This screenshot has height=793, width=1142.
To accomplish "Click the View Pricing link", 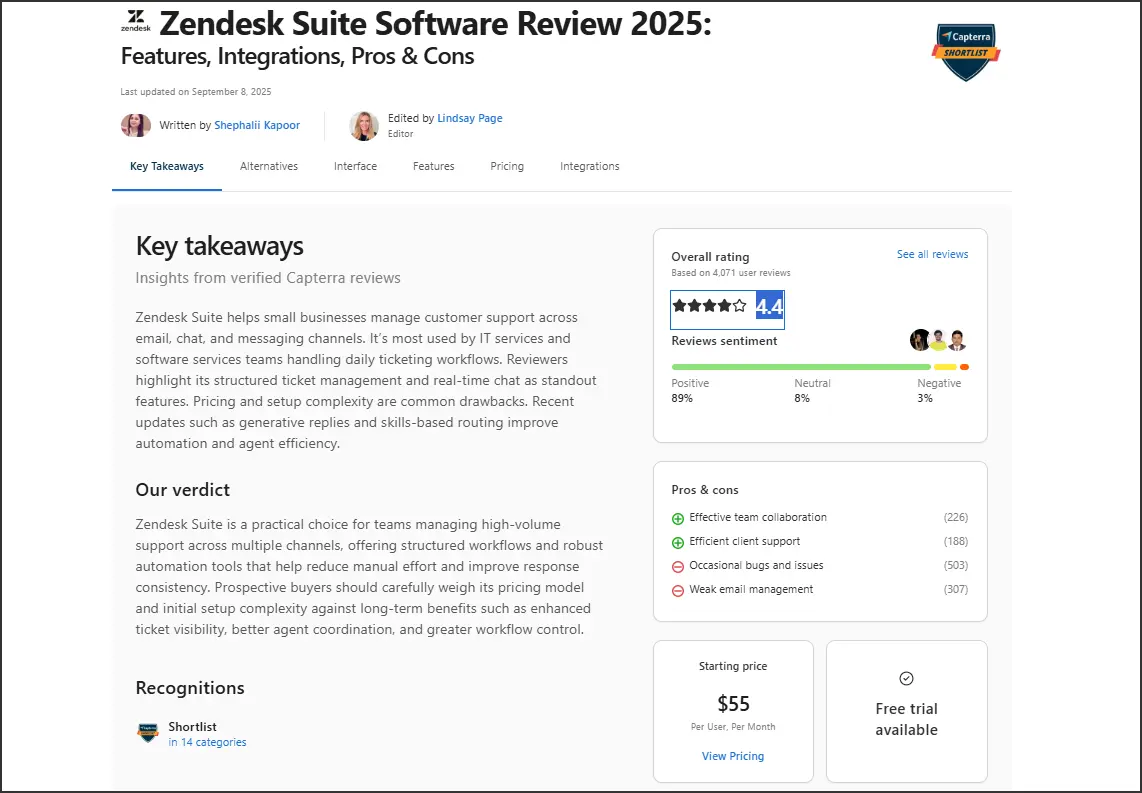I will [x=733, y=756].
